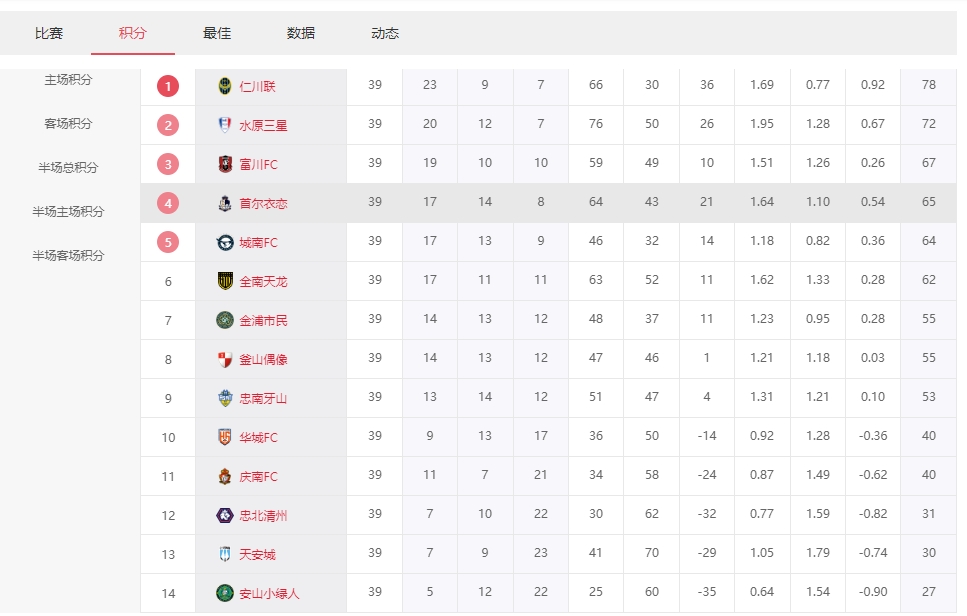Image resolution: width=967 pixels, height=616 pixels.
Task: Click the 富川FC team crest icon
Action: [225, 164]
